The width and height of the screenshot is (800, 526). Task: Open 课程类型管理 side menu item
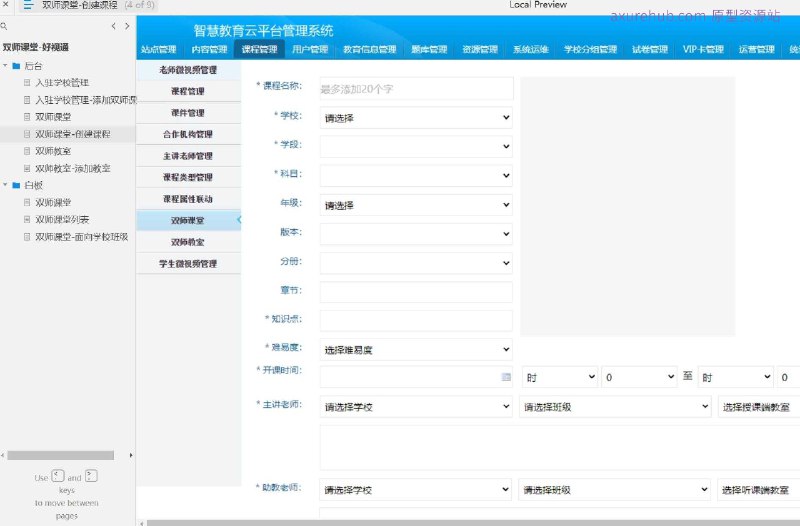188,178
